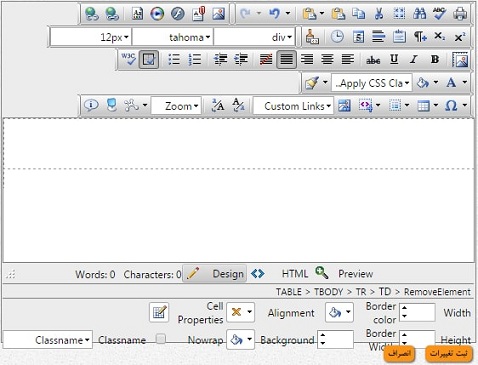Screen dimensions: 478x365
Task: Open the Image Manager icon
Action: [x=219, y=14]
